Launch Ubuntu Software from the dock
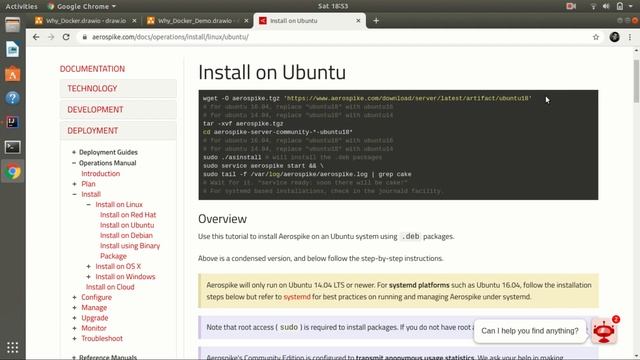This screenshot has height=360, width=640. point(12,74)
